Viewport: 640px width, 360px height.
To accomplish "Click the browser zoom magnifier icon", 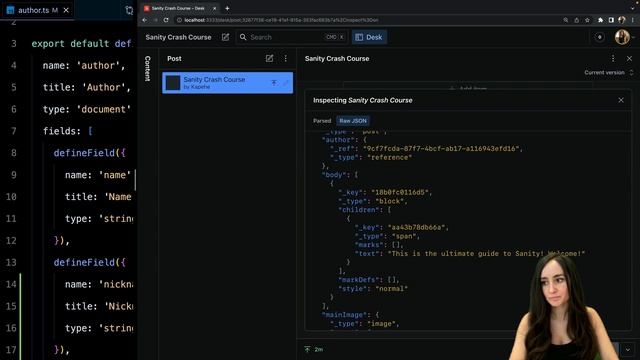I will point(566,20).
